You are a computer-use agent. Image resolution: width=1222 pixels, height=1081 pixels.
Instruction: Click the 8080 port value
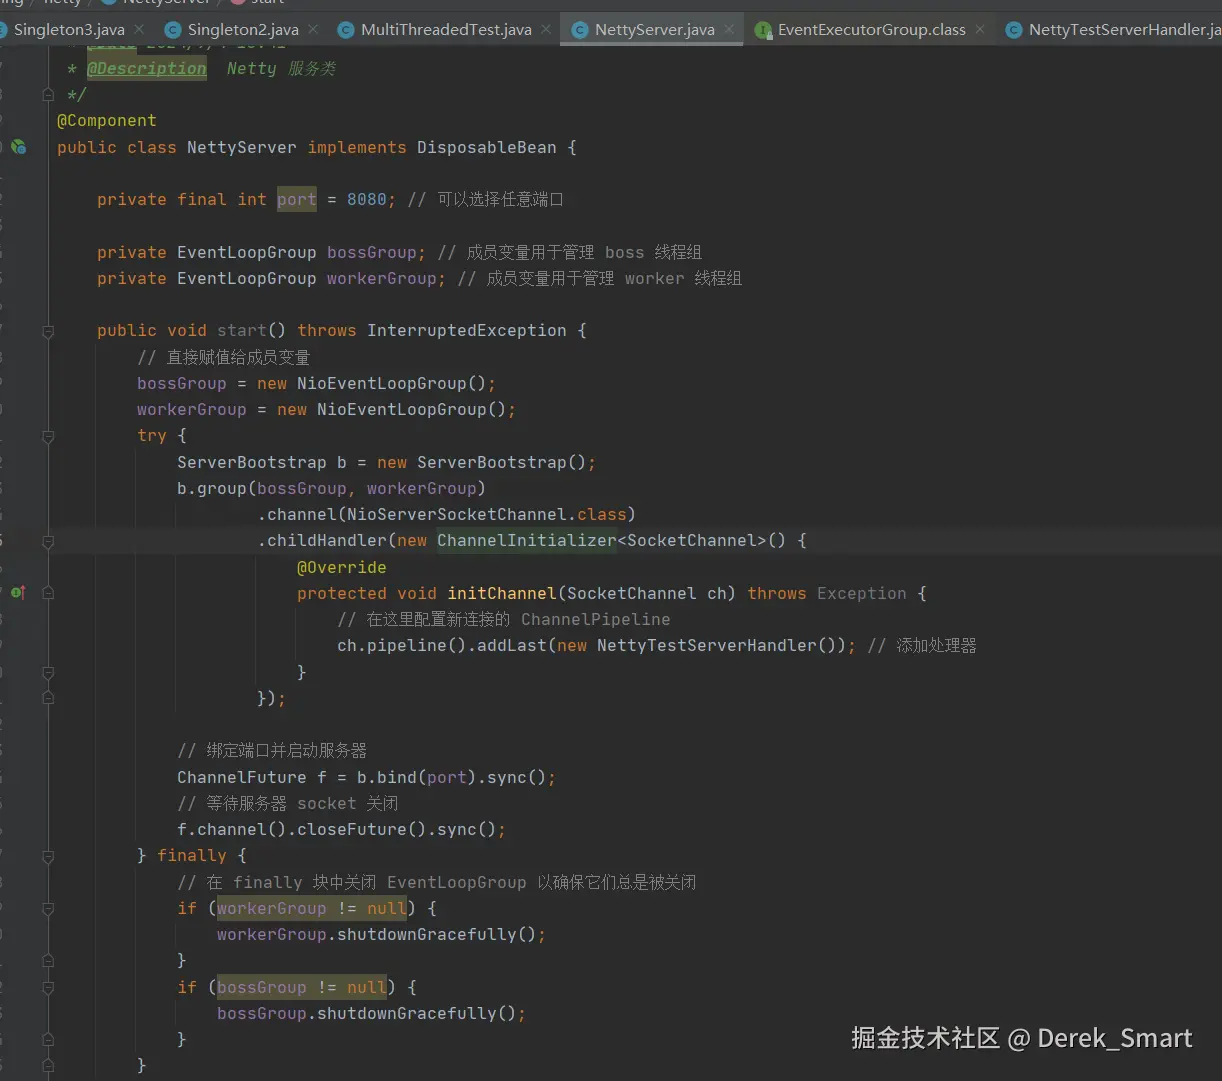[x=367, y=200]
